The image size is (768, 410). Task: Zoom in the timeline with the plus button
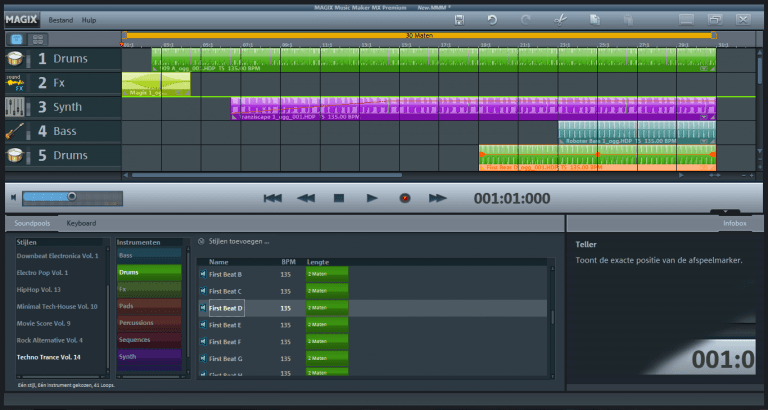[x=752, y=175]
